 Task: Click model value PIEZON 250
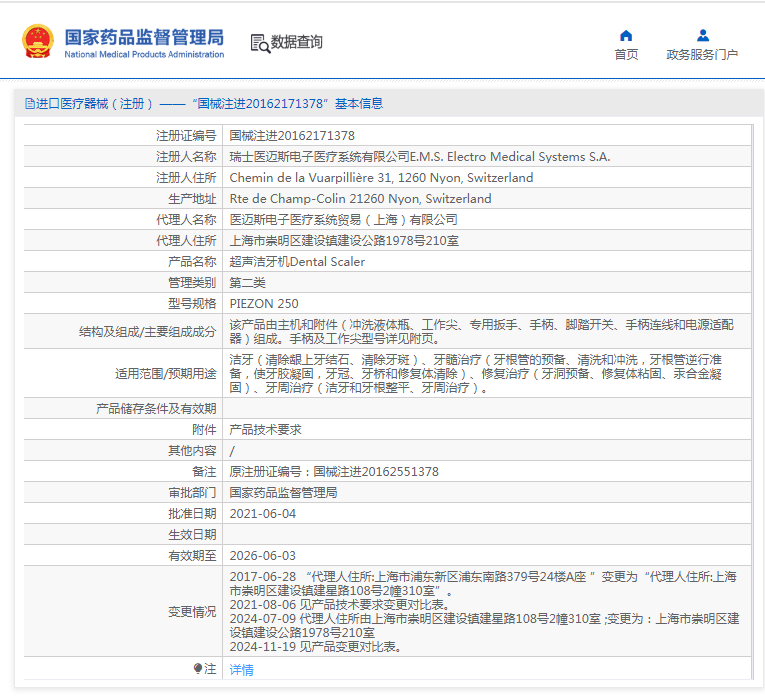pos(264,303)
